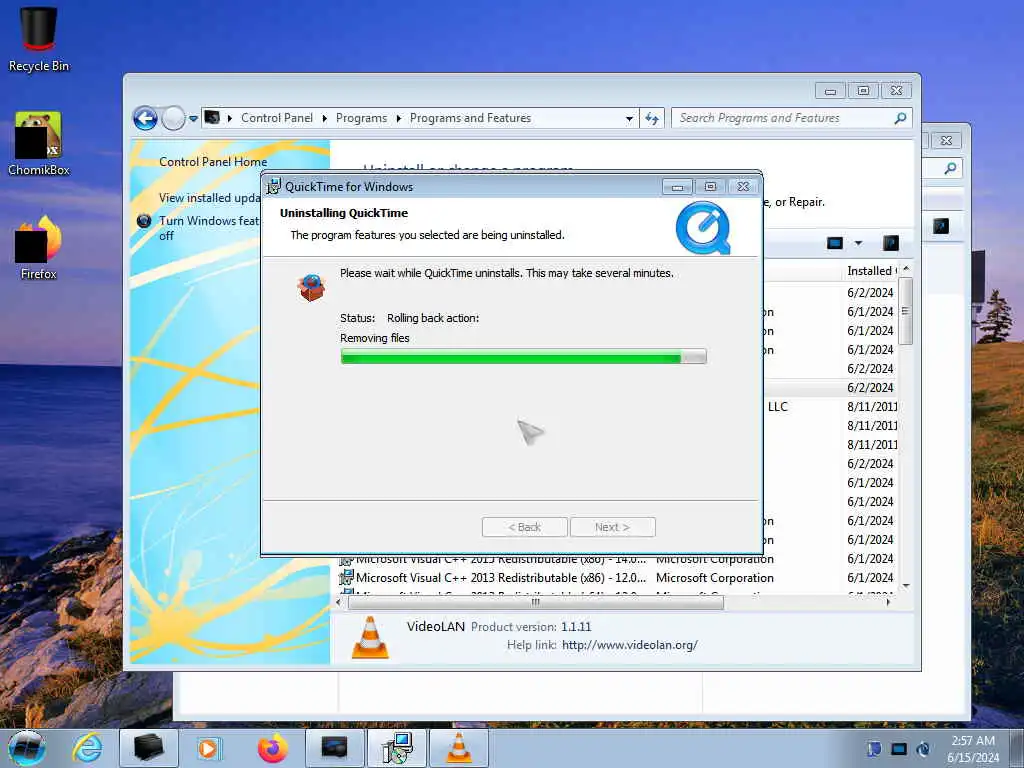
Task: Click the search magnifier in the background window
Action: [950, 168]
